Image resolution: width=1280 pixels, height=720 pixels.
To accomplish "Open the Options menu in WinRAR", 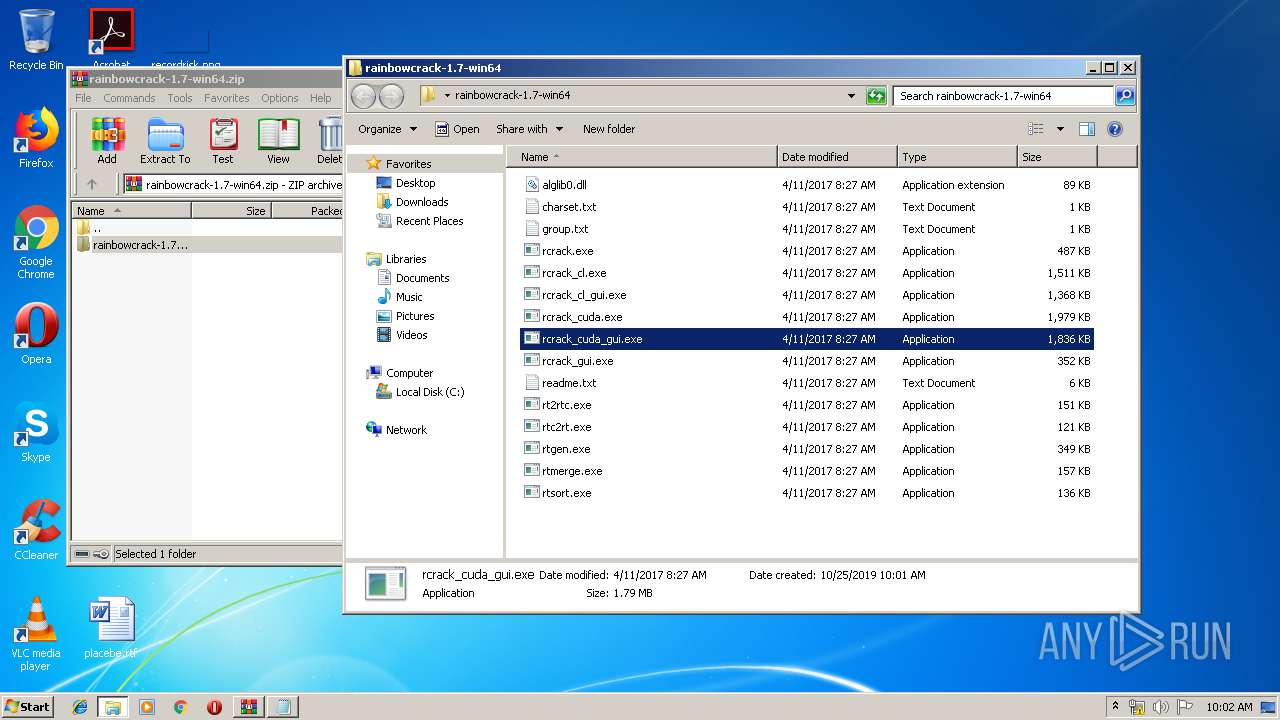I will click(280, 98).
